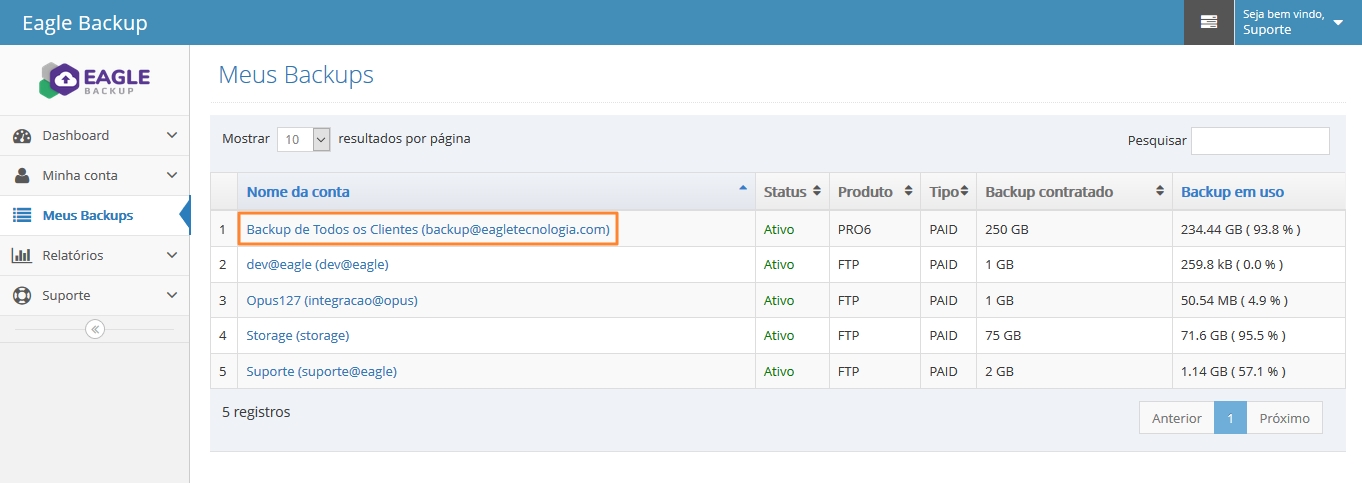Image resolution: width=1362 pixels, height=483 pixels.
Task: Sort by Backup contratado column
Action: tap(1074, 192)
